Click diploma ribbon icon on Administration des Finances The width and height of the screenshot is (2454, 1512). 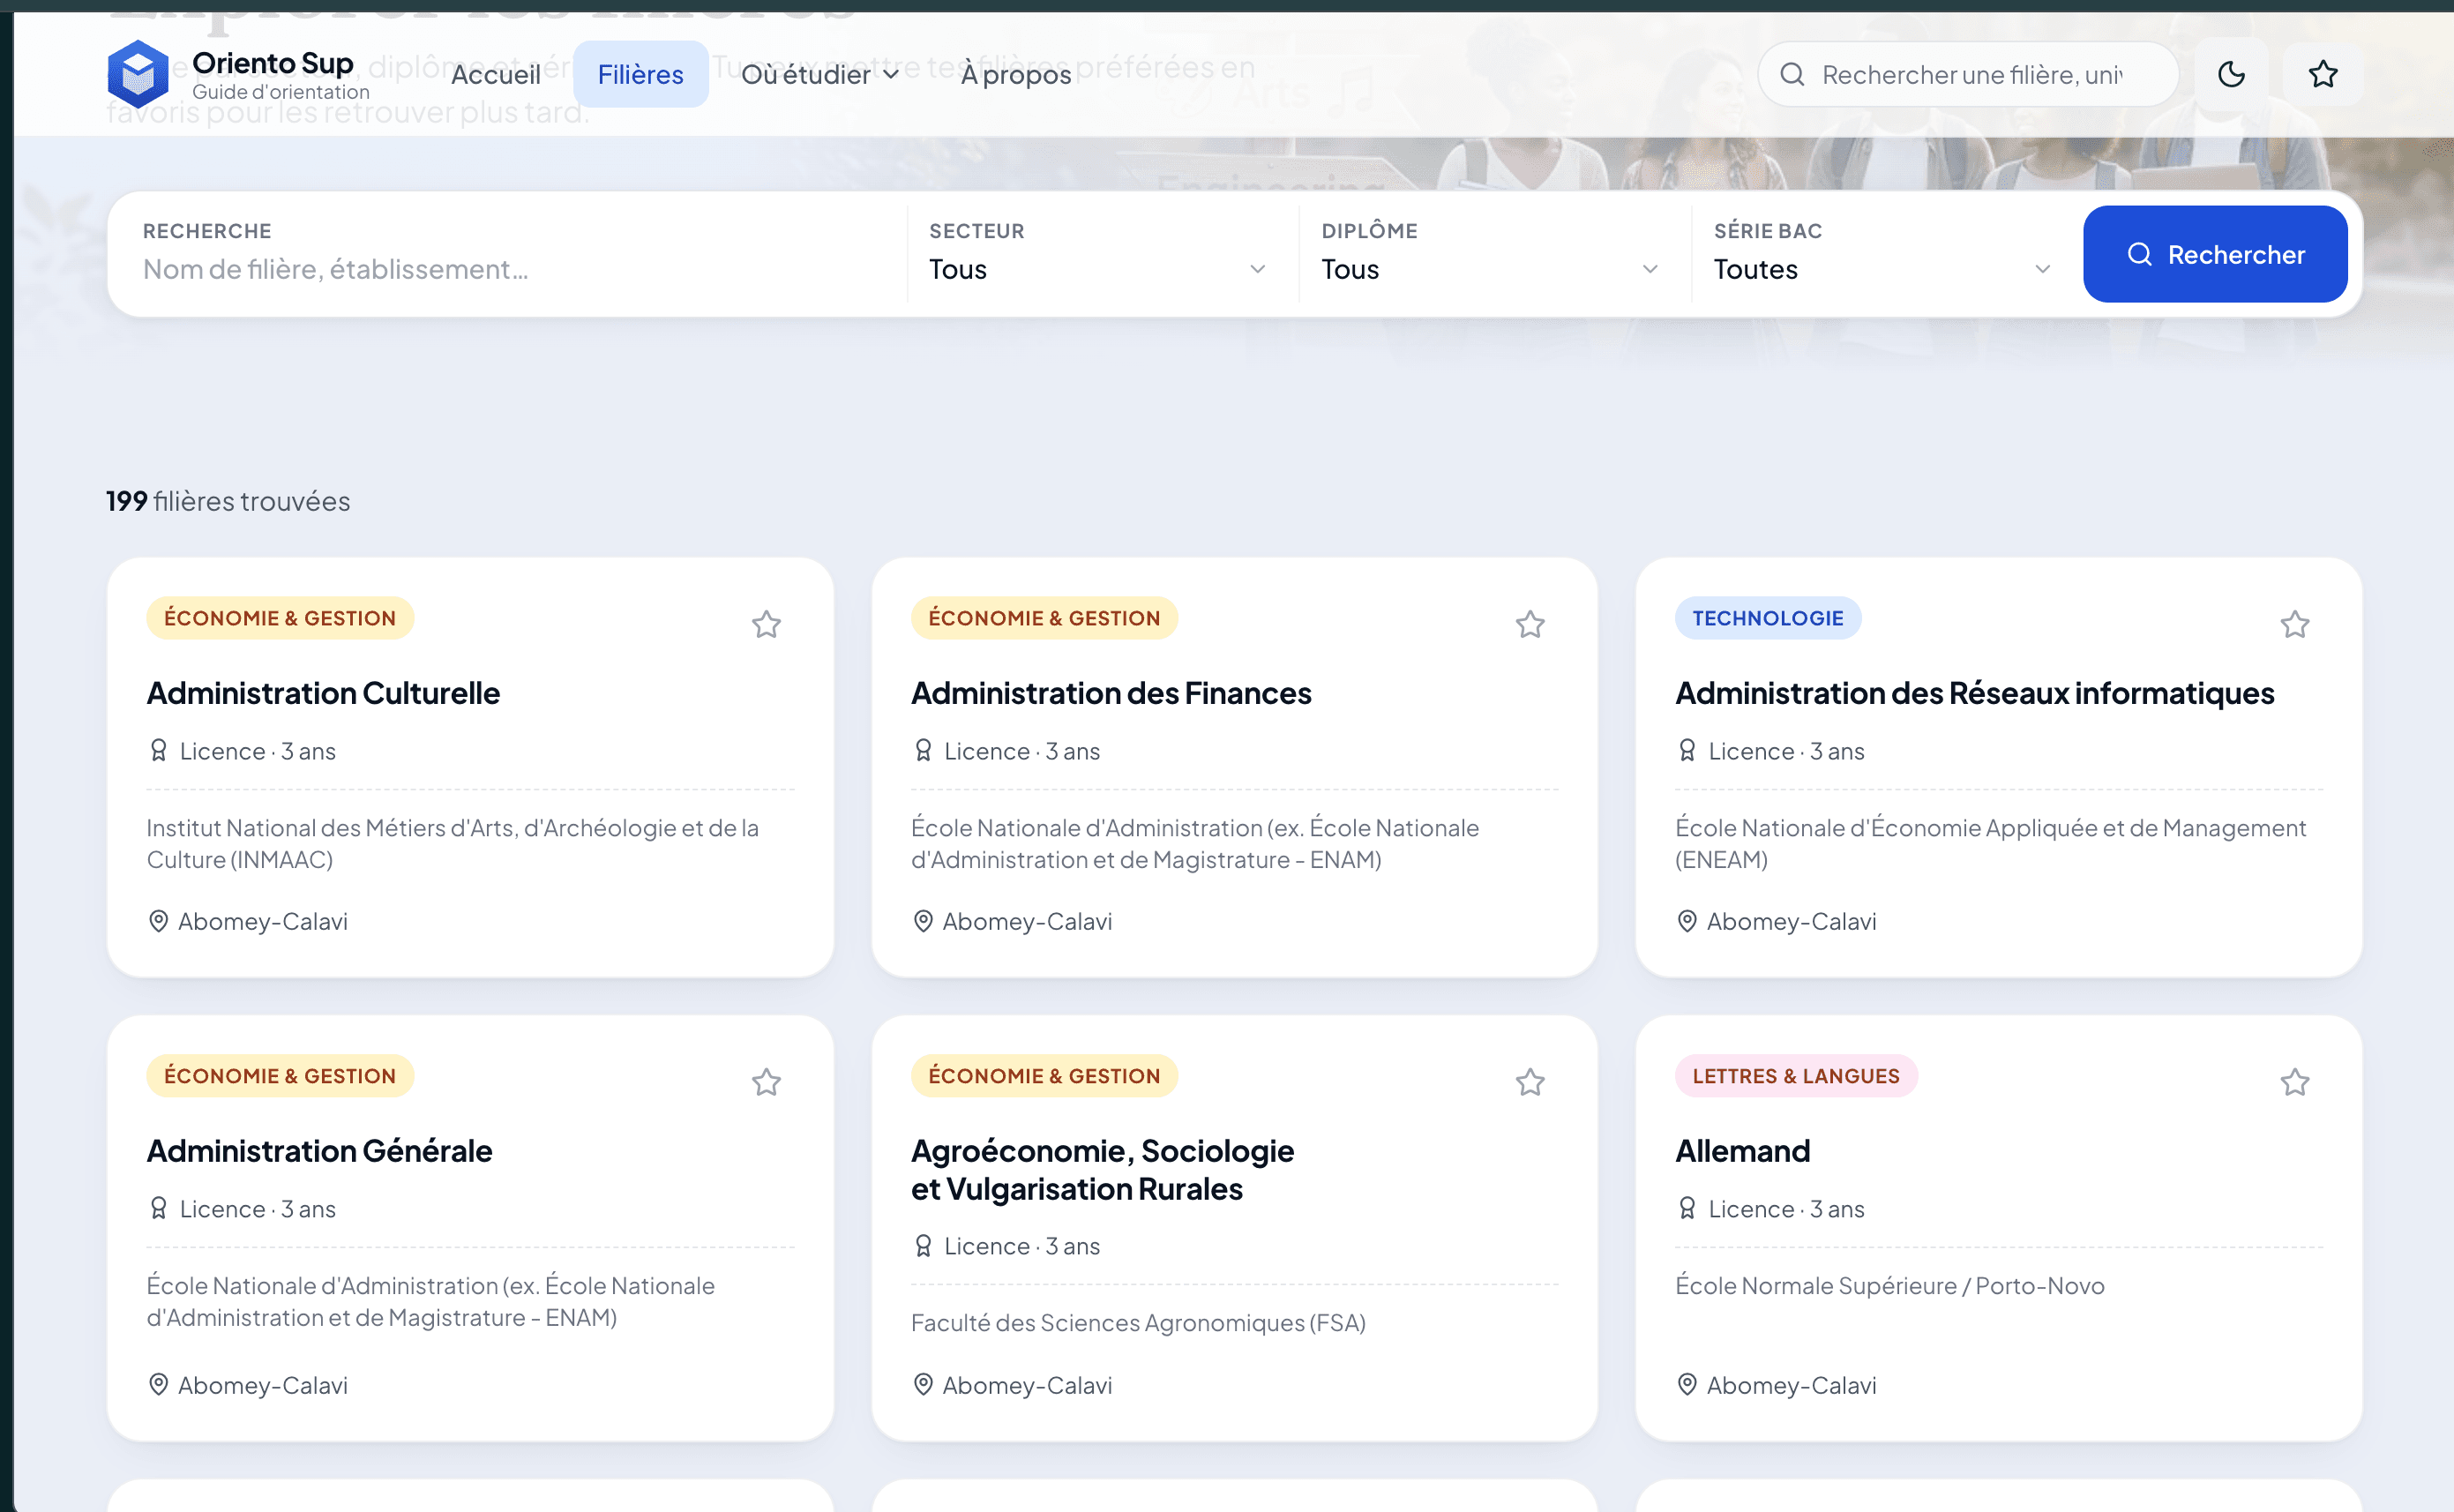pyautogui.click(x=923, y=750)
